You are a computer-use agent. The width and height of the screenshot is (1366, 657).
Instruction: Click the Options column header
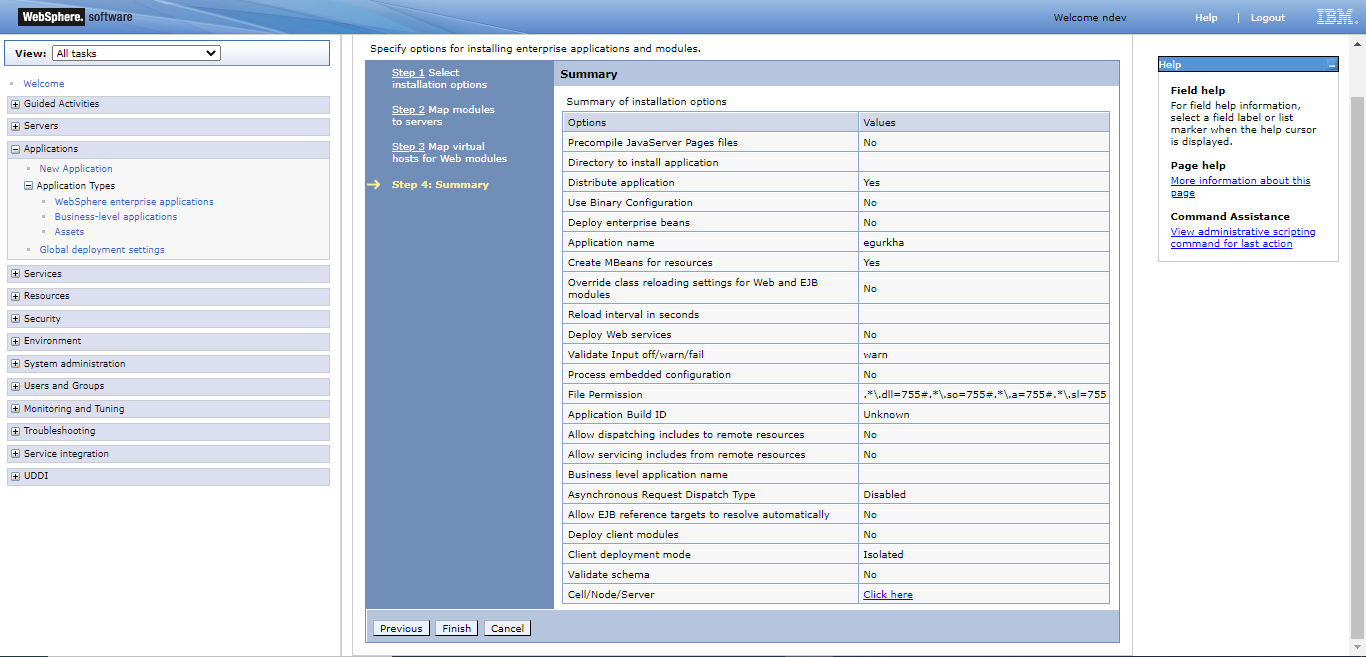pyautogui.click(x=587, y=123)
